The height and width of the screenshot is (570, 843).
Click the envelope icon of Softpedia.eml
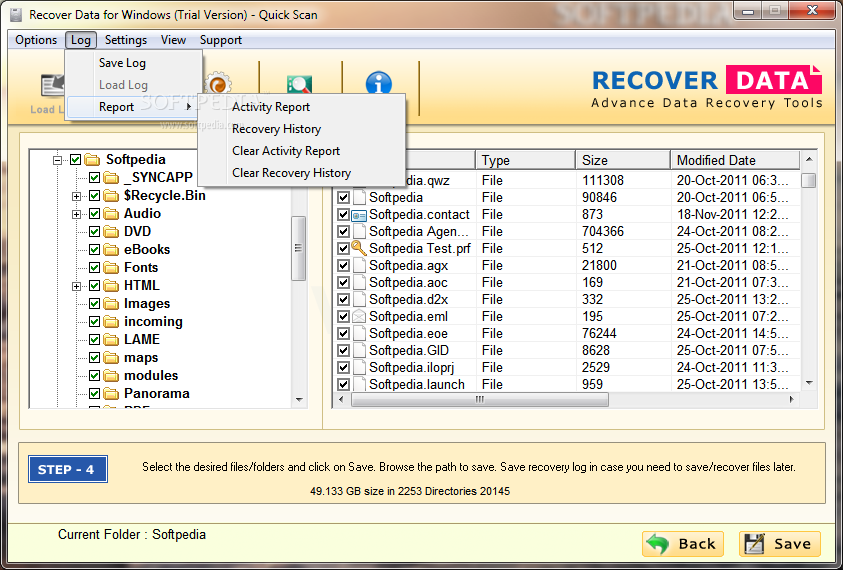359,317
